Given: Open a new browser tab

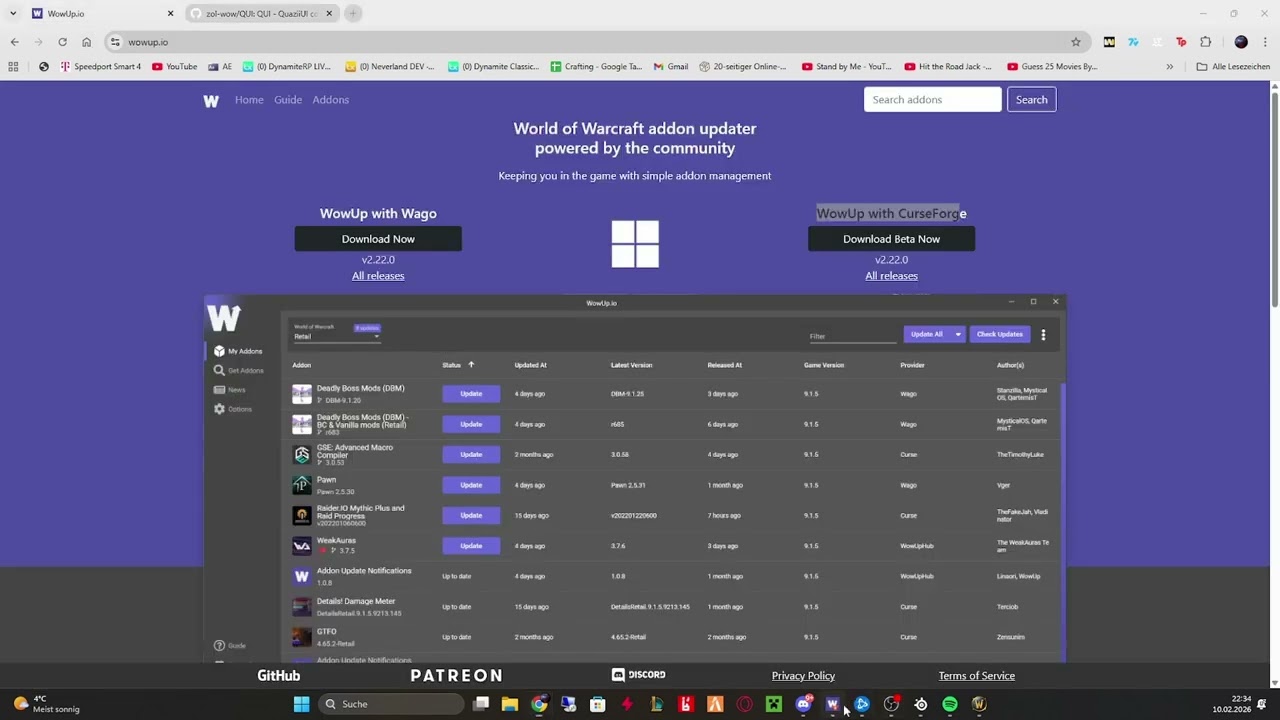Looking at the screenshot, I should [353, 14].
